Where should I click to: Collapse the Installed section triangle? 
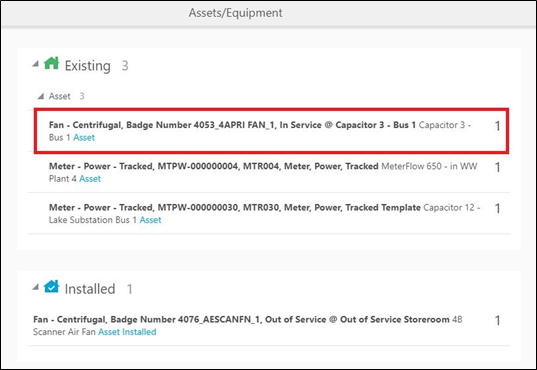click(36, 287)
